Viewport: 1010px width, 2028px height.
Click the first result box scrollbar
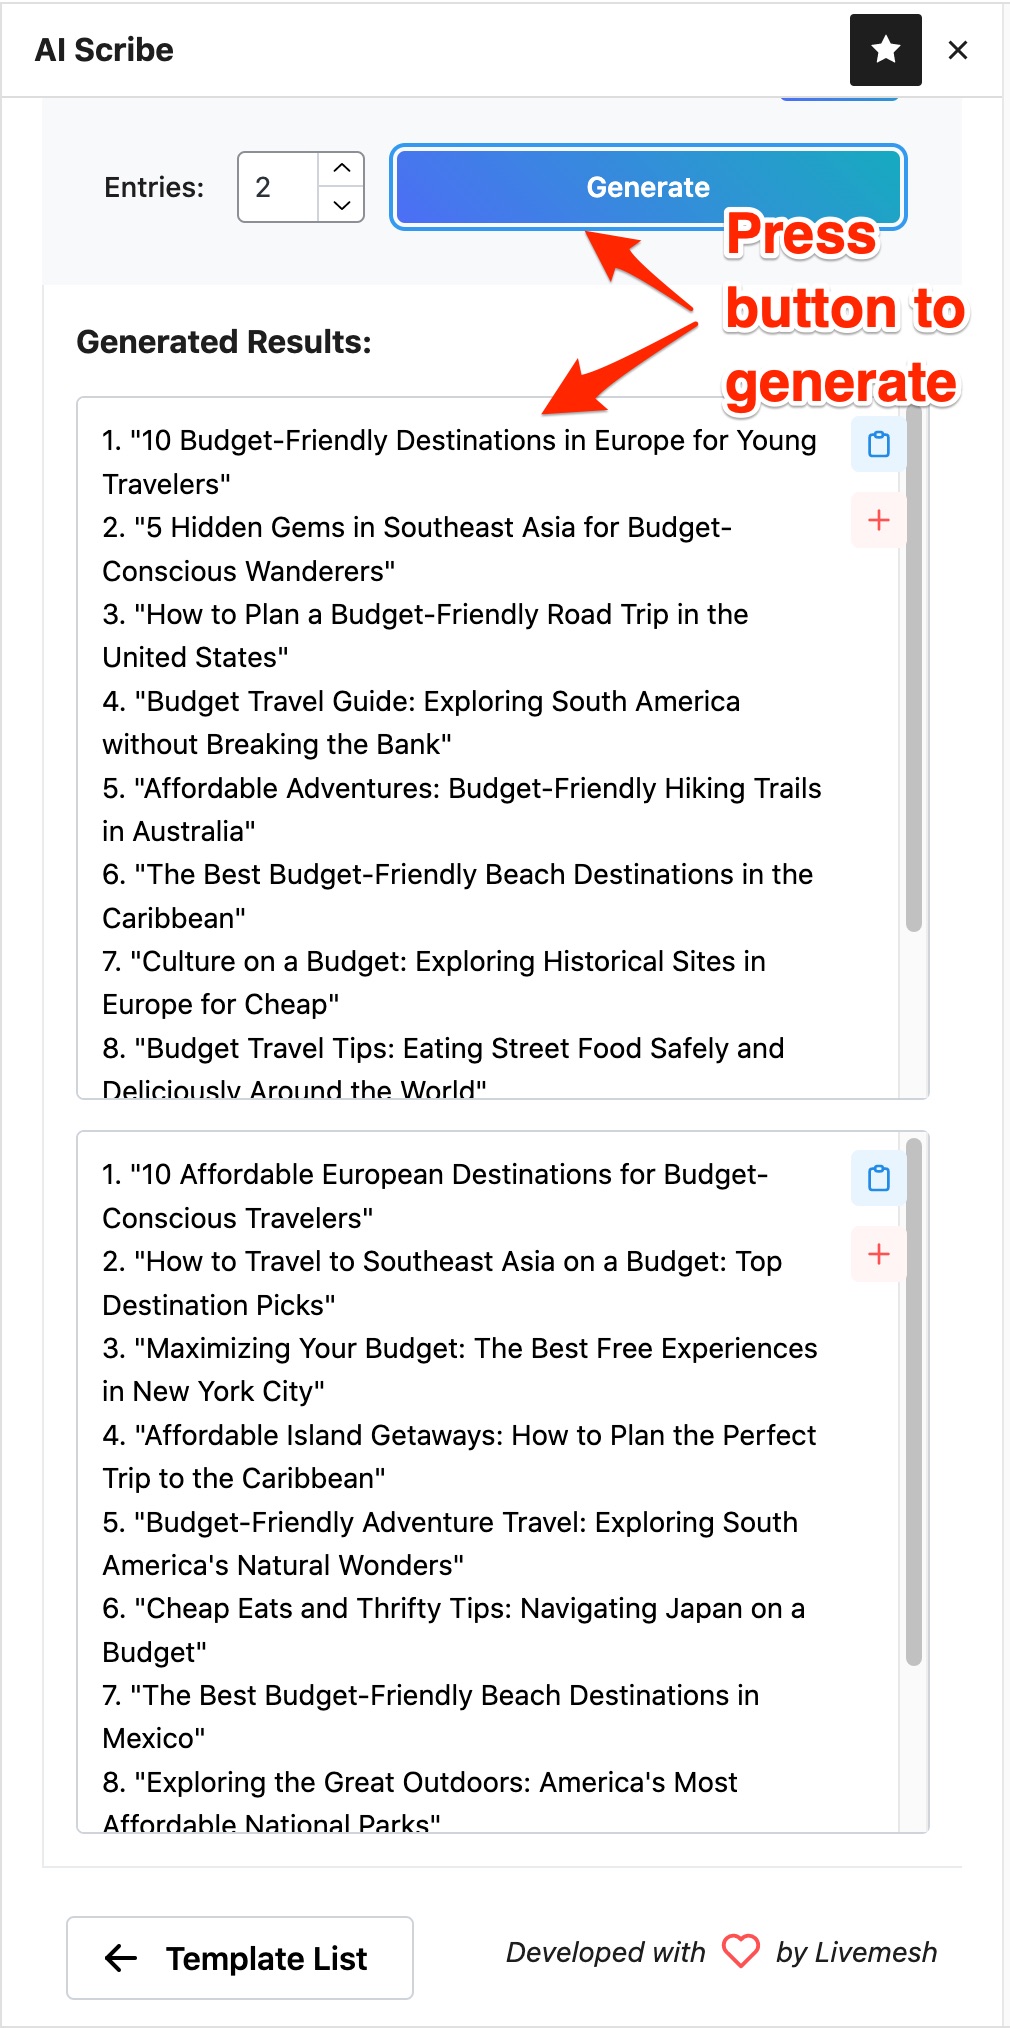coord(913,667)
